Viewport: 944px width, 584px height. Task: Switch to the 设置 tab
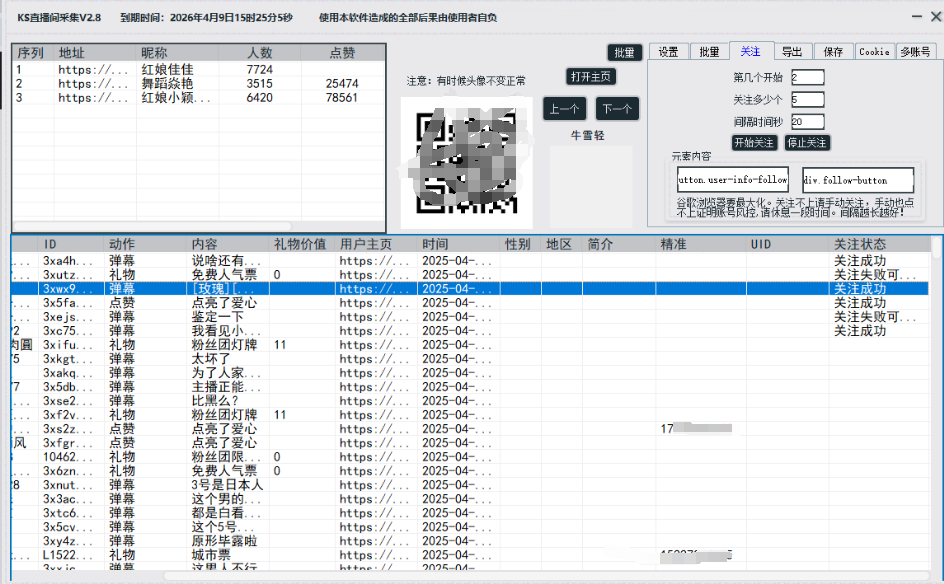pos(668,52)
